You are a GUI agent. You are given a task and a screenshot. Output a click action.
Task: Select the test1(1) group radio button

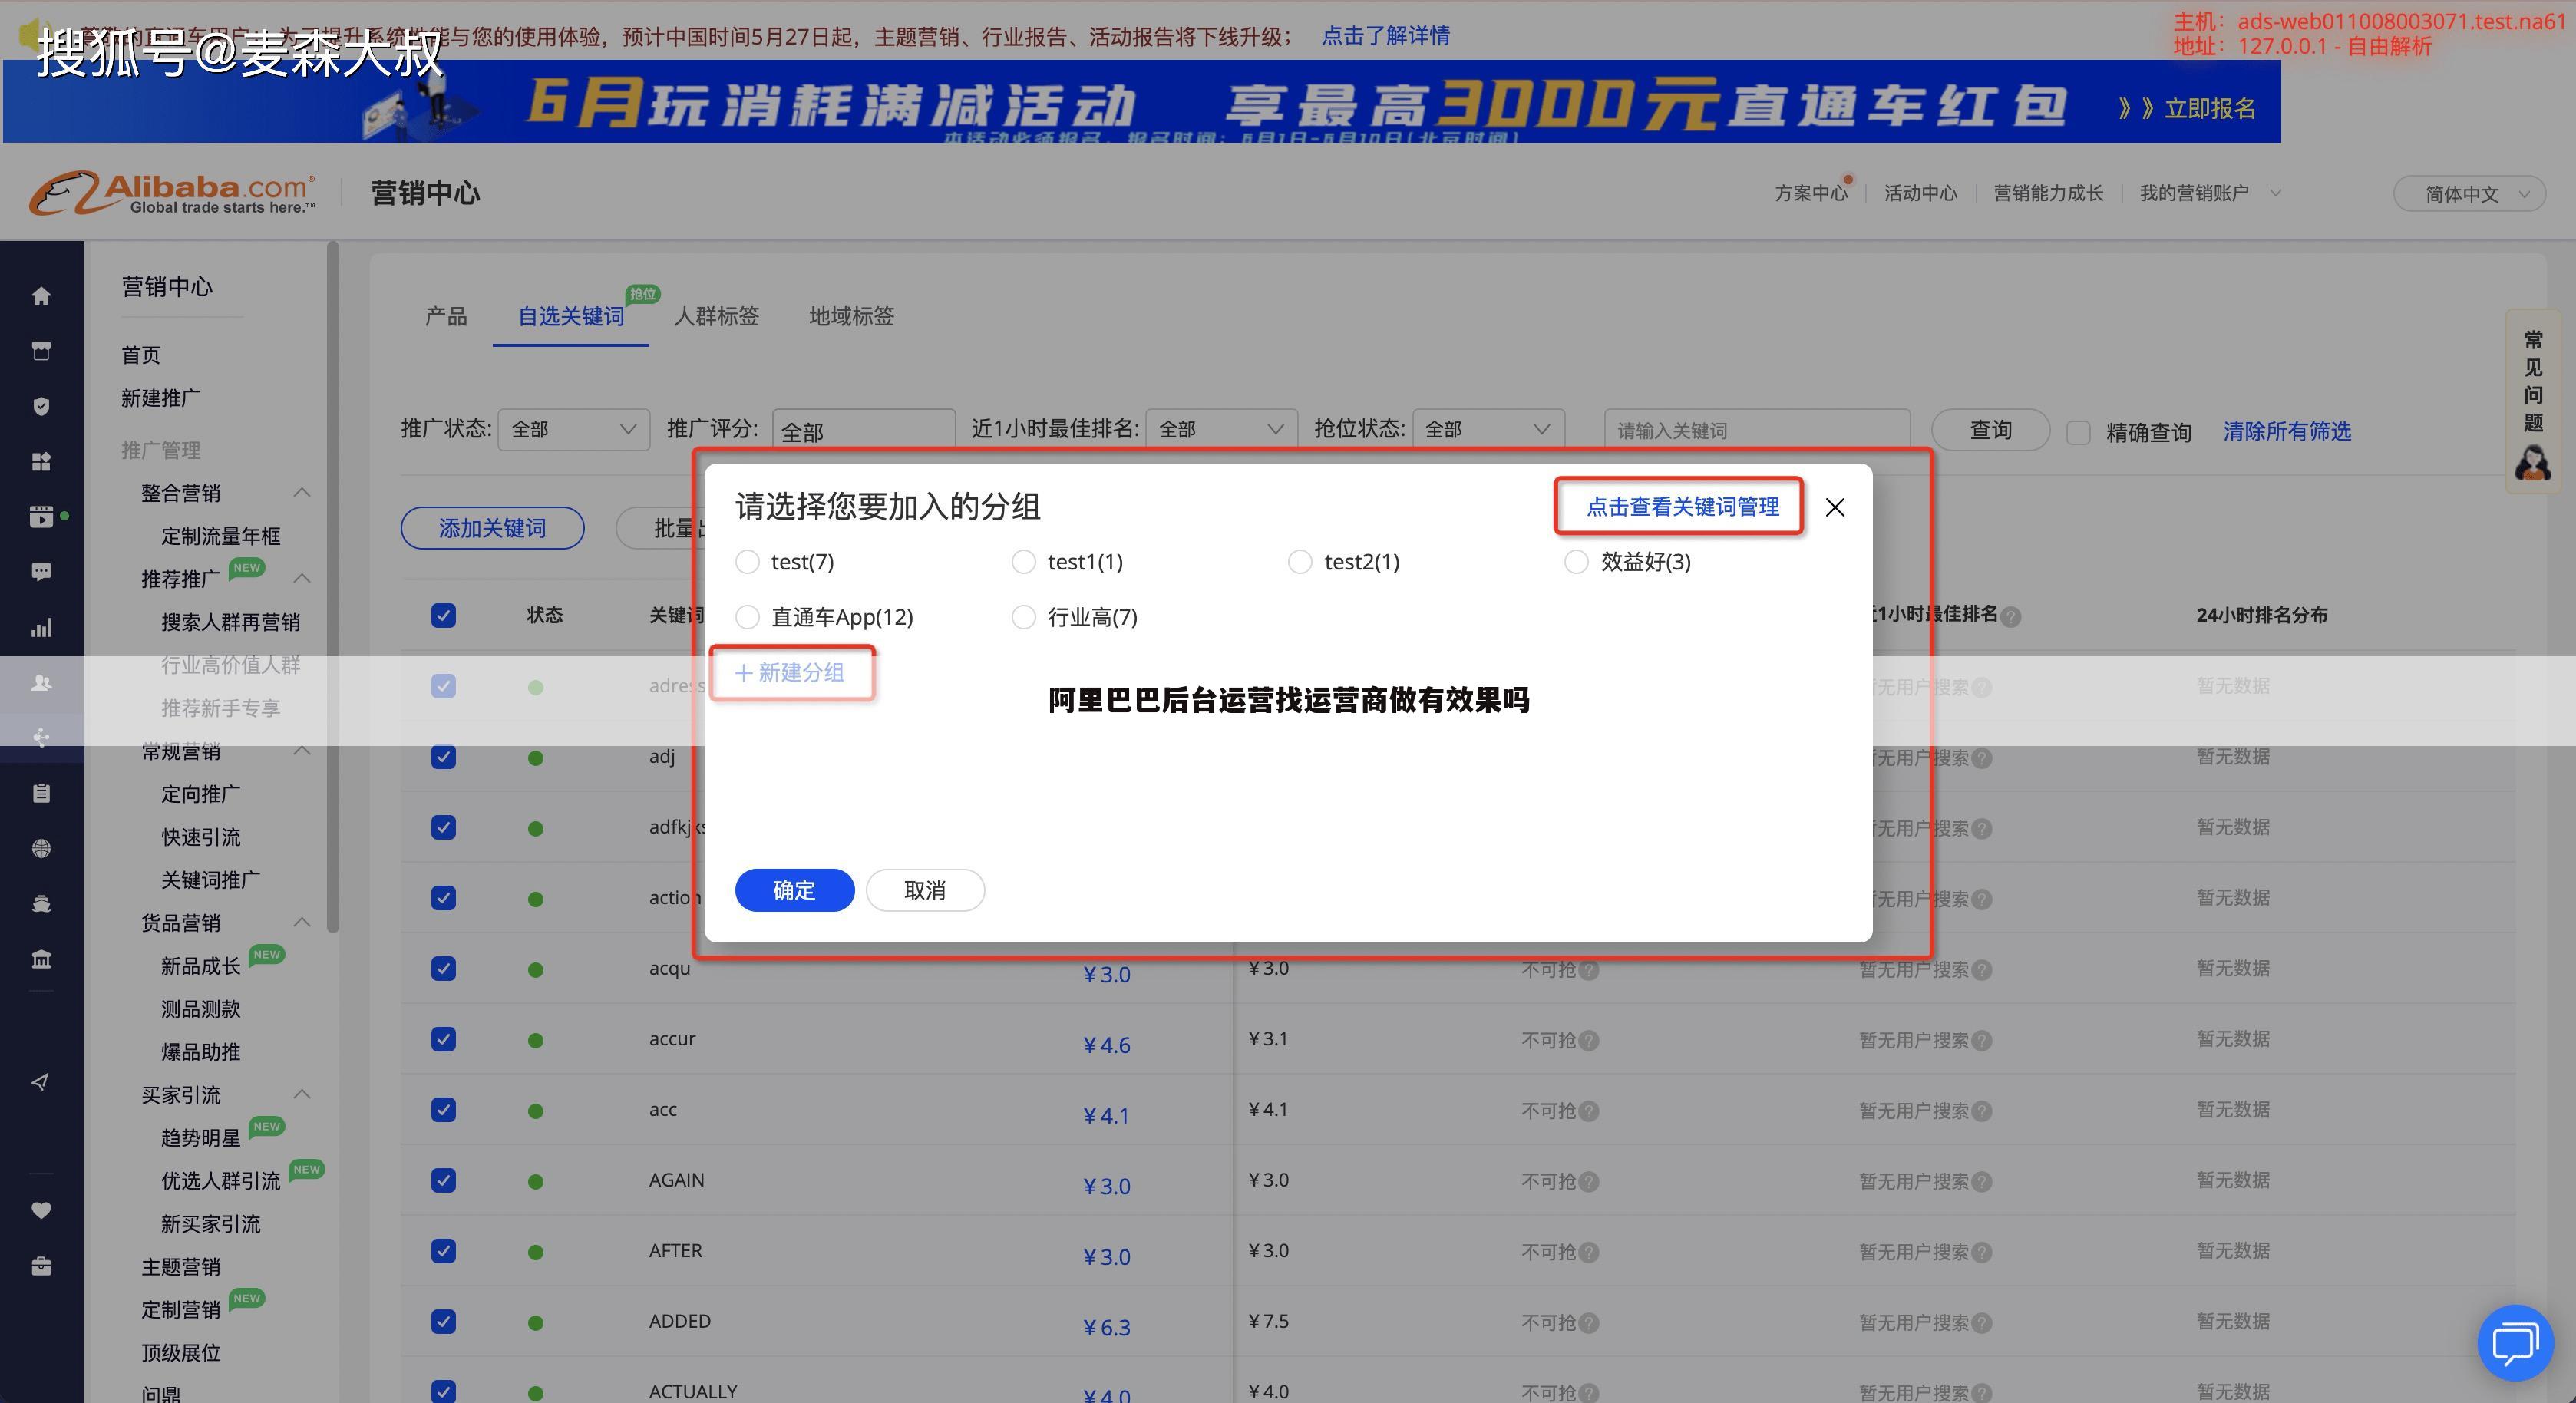1023,562
